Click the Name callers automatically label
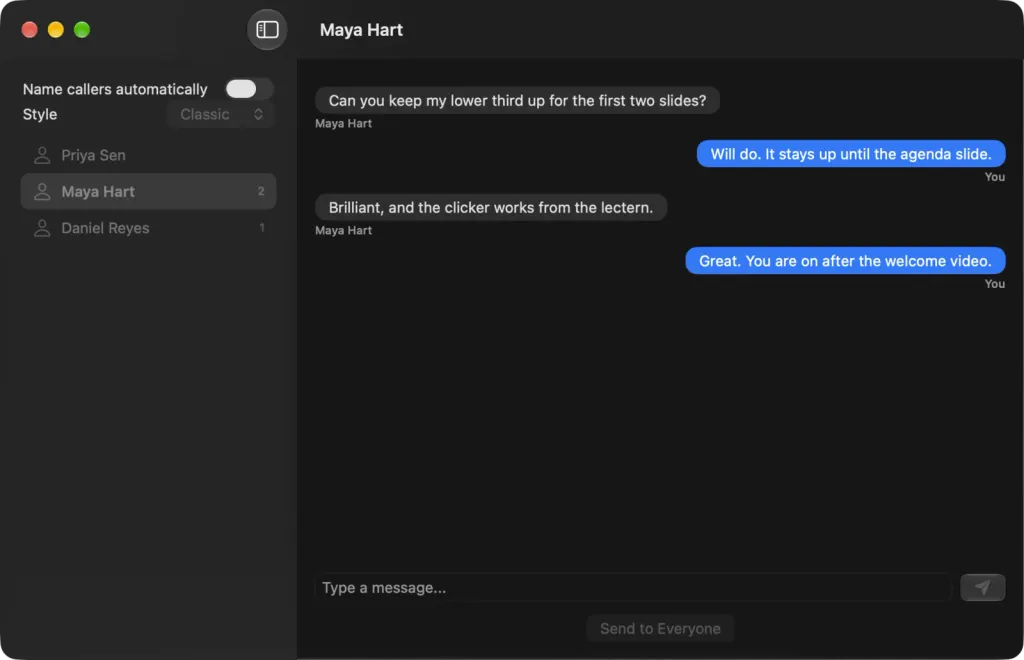The height and width of the screenshot is (660, 1024). coord(115,89)
